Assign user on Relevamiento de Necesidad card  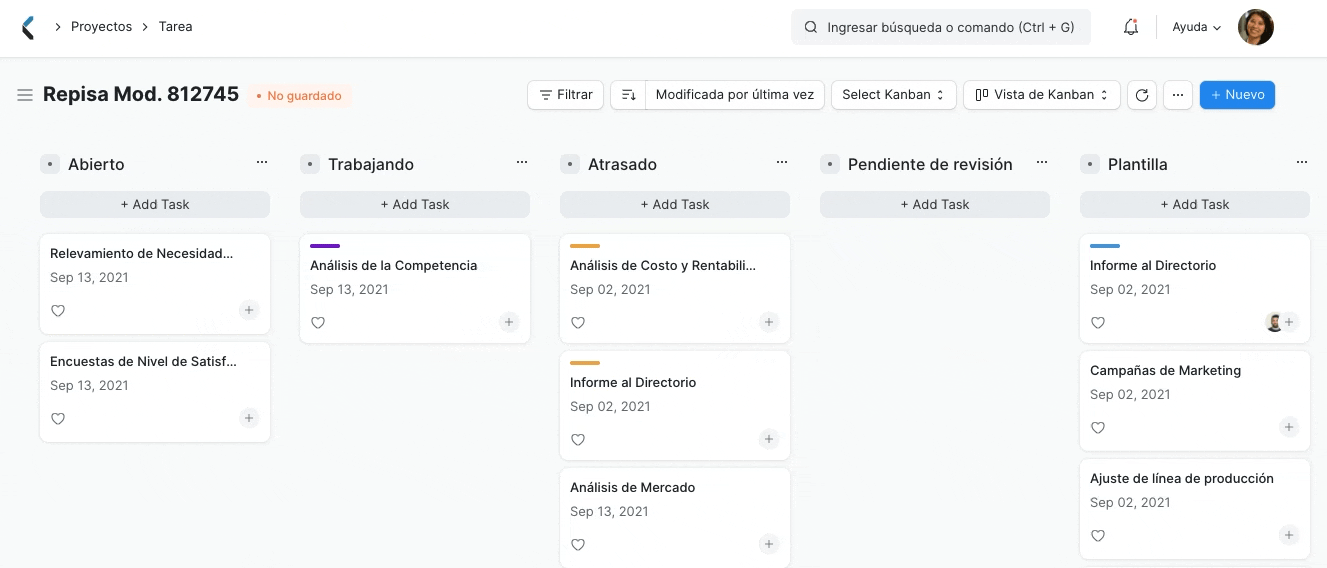(249, 310)
